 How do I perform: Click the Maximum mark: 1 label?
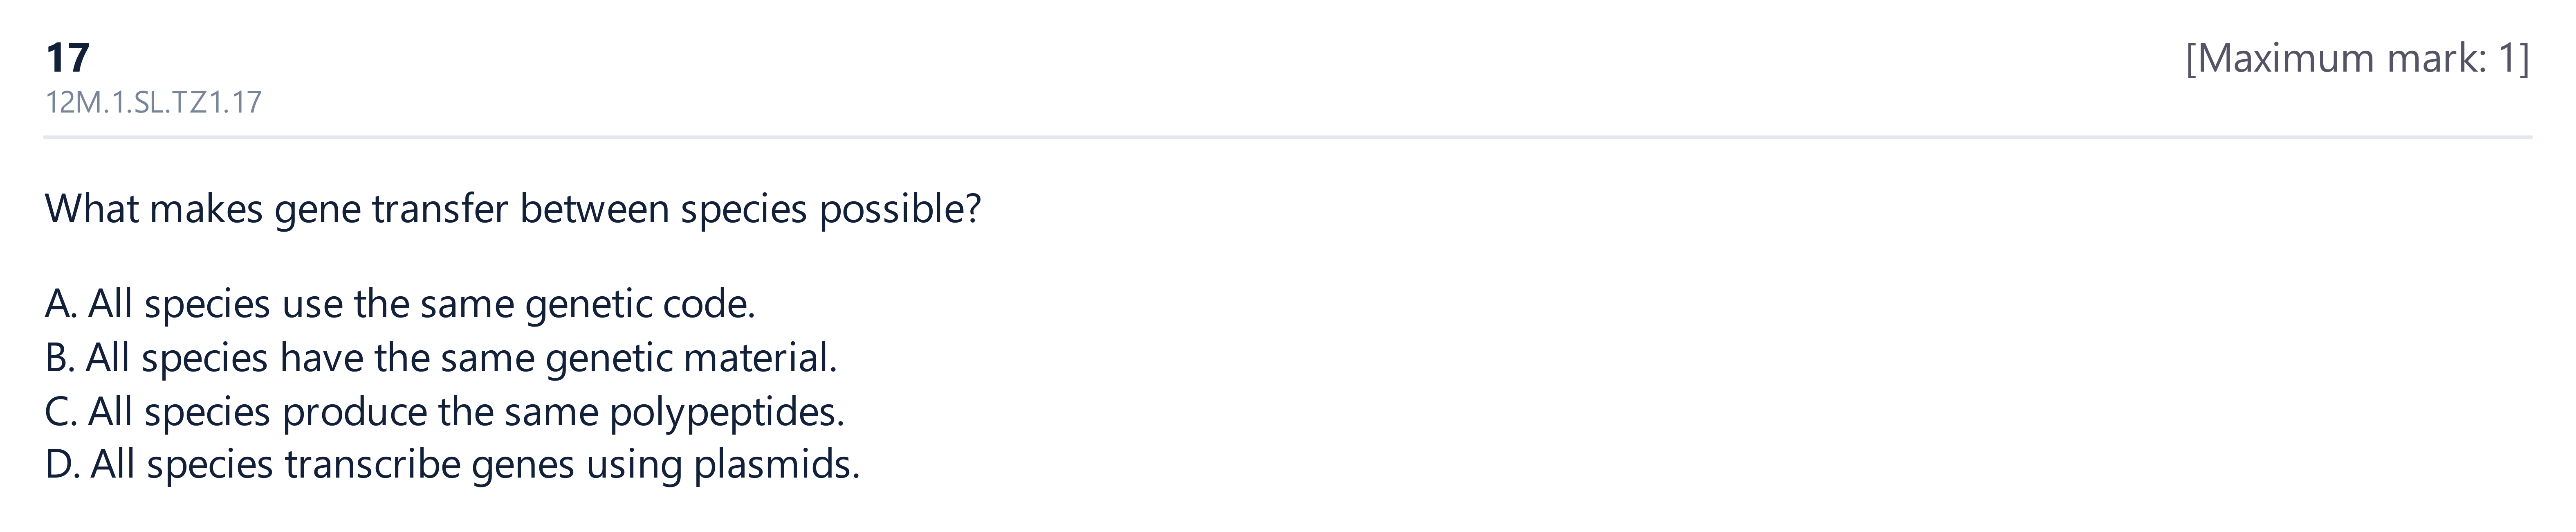pyautogui.click(x=2357, y=59)
